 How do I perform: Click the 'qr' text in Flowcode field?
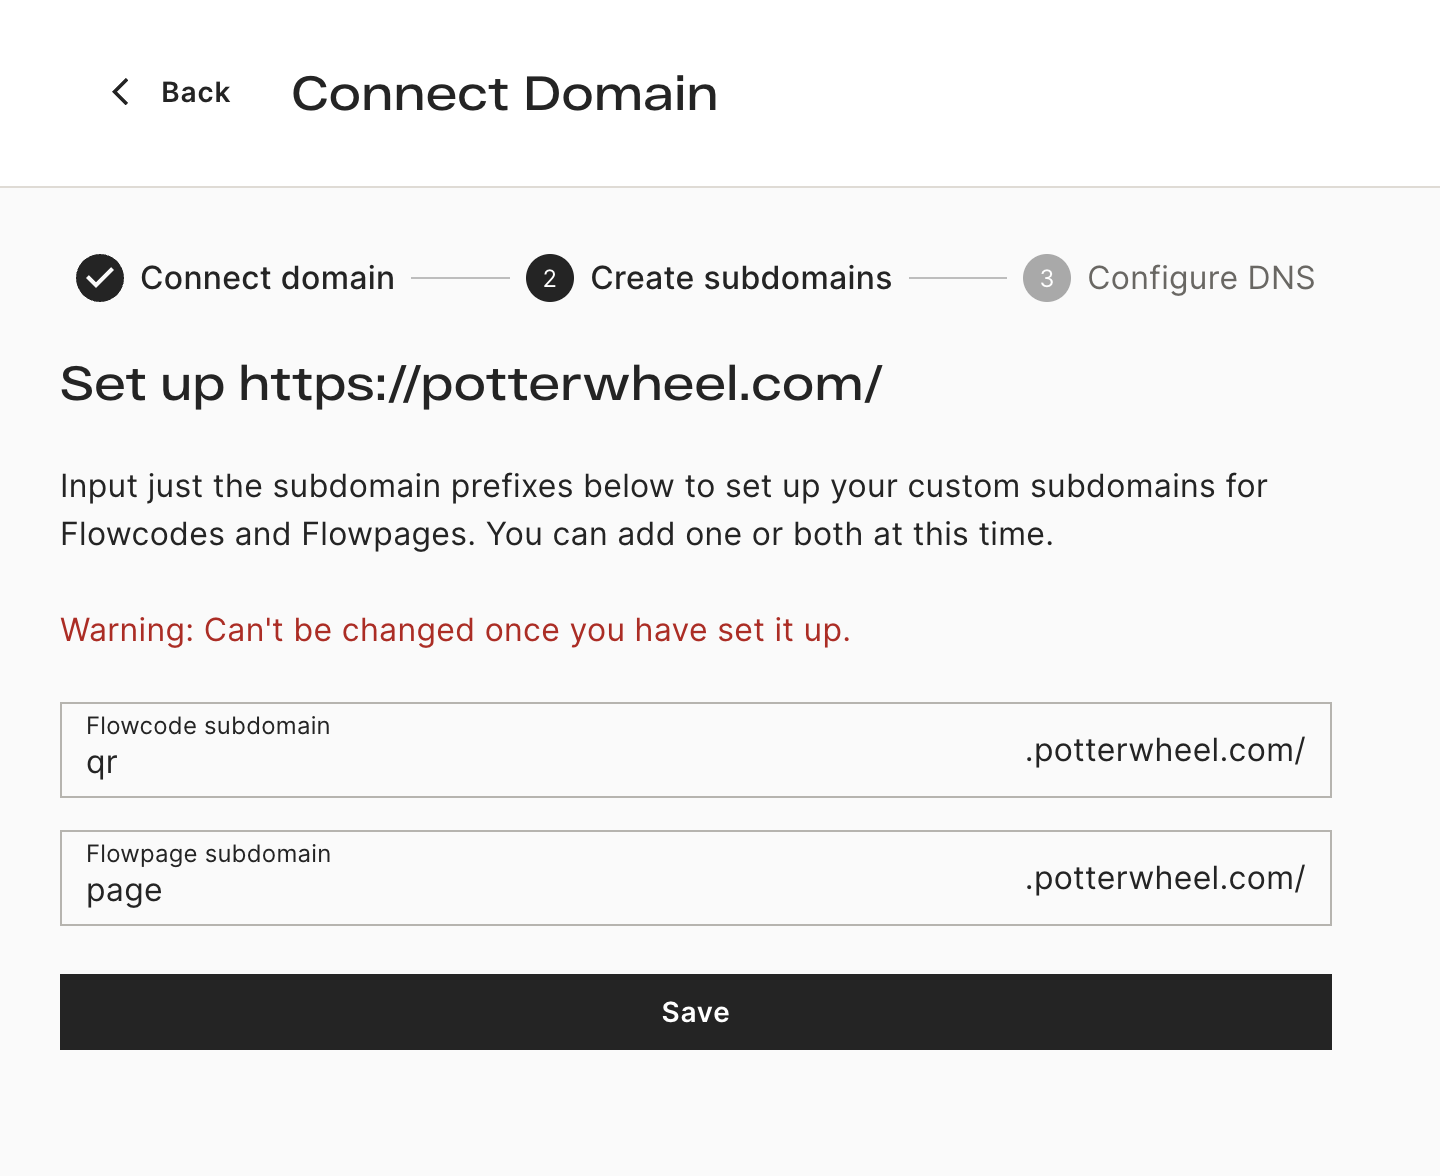(x=102, y=764)
